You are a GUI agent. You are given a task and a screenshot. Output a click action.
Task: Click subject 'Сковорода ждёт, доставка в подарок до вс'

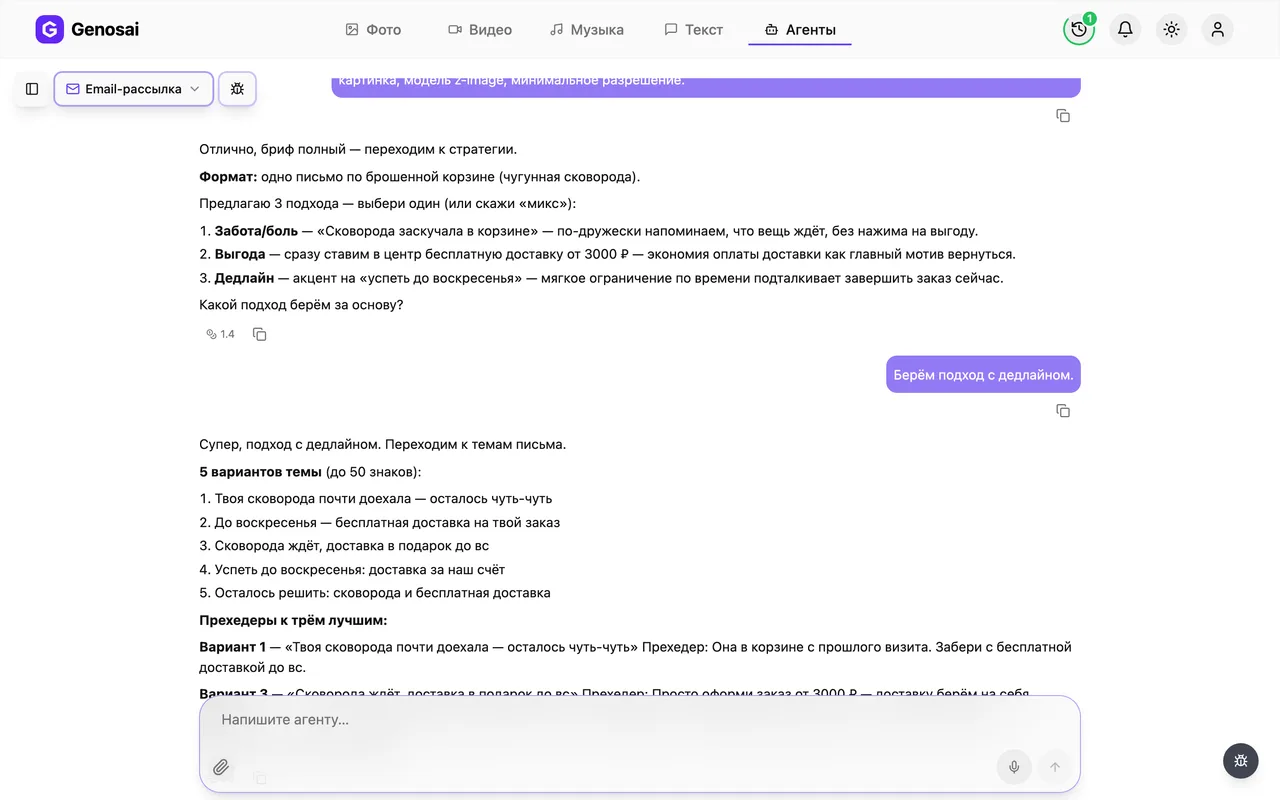pyautogui.click(x=351, y=546)
